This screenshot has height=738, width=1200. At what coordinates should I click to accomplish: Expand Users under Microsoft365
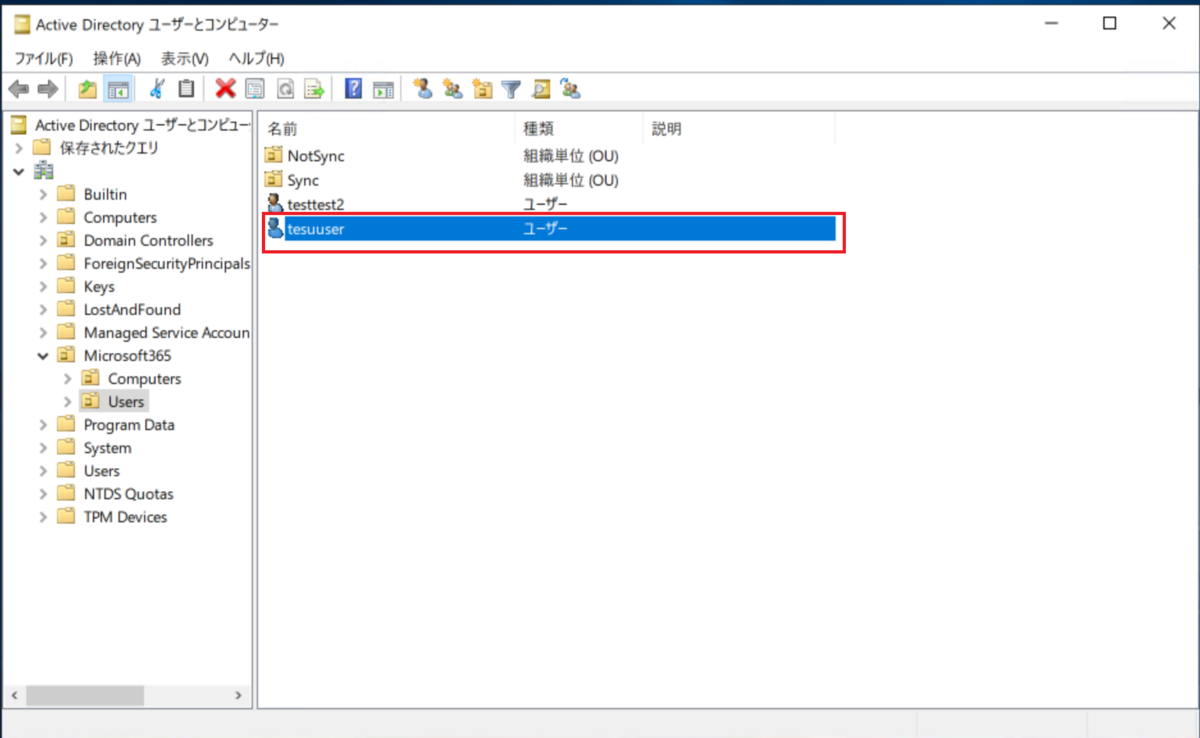[x=67, y=402]
